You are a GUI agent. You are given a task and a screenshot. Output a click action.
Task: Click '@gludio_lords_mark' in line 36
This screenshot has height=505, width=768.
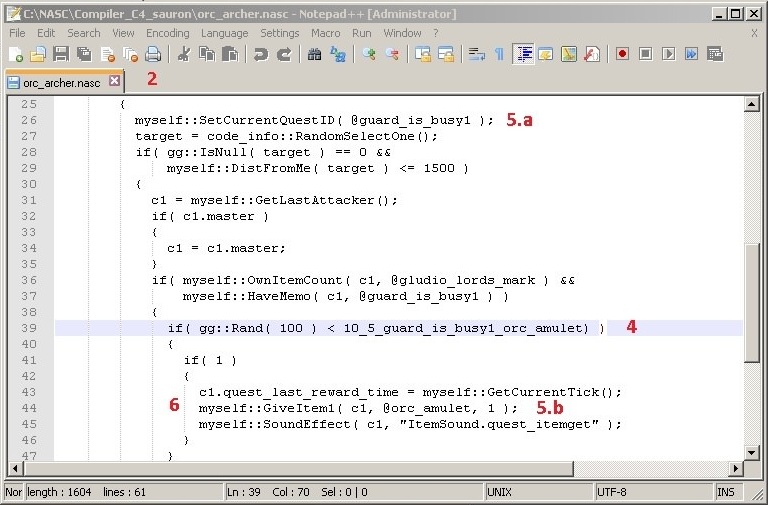463,280
